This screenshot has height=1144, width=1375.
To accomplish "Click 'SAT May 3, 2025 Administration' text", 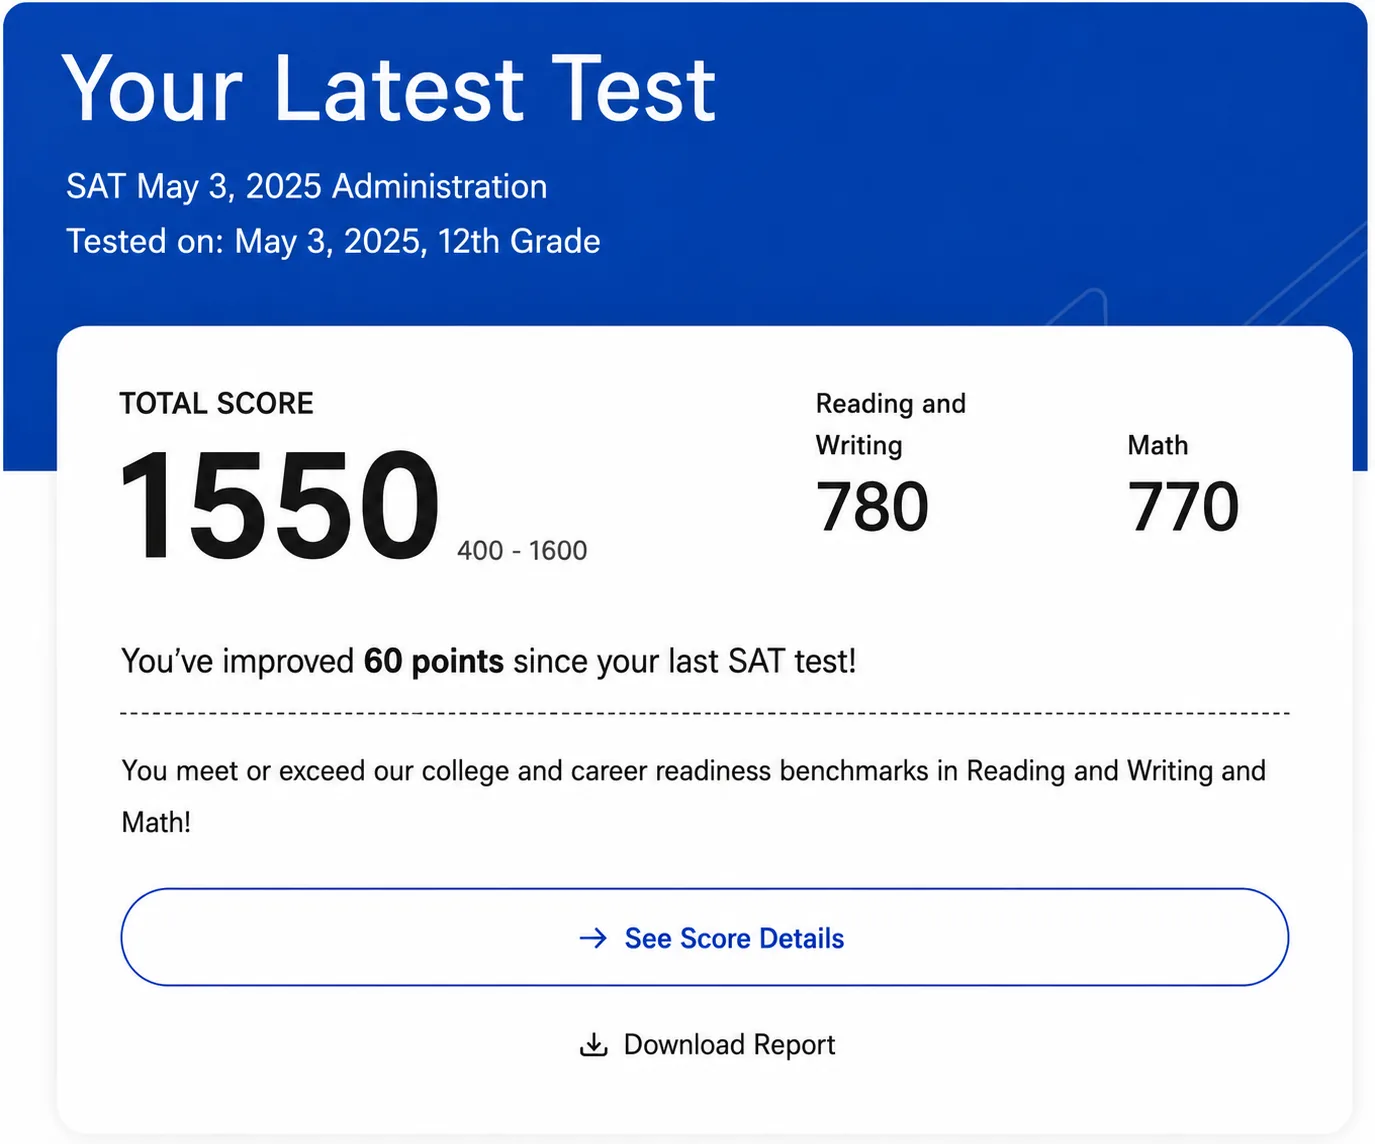I will pyautogui.click(x=307, y=187).
